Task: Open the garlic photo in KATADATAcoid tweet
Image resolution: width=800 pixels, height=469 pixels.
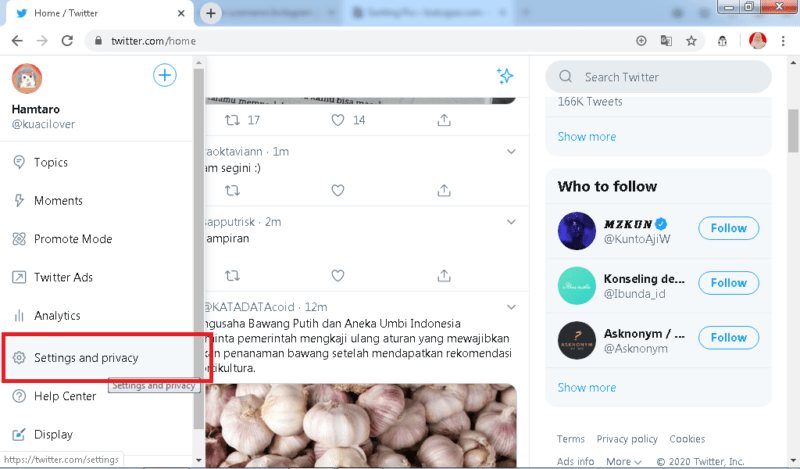Action: tap(361, 425)
